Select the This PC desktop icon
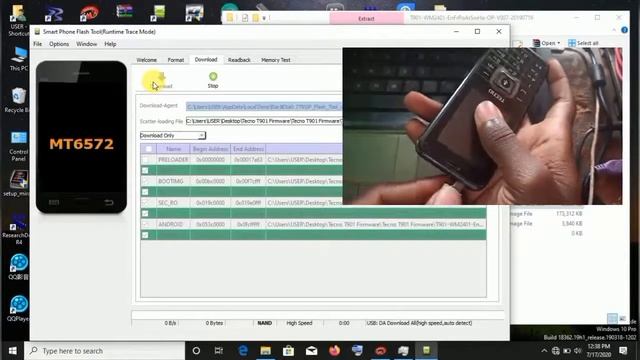Screen dimensions: 640x360 18,59
